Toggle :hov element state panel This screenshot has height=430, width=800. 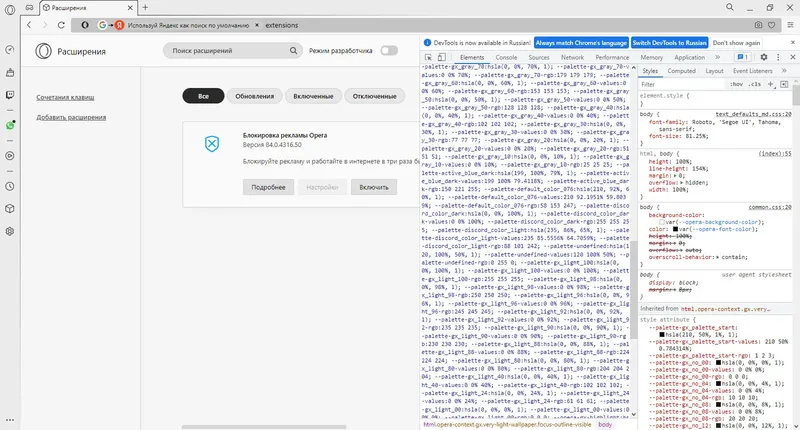[x=736, y=84]
